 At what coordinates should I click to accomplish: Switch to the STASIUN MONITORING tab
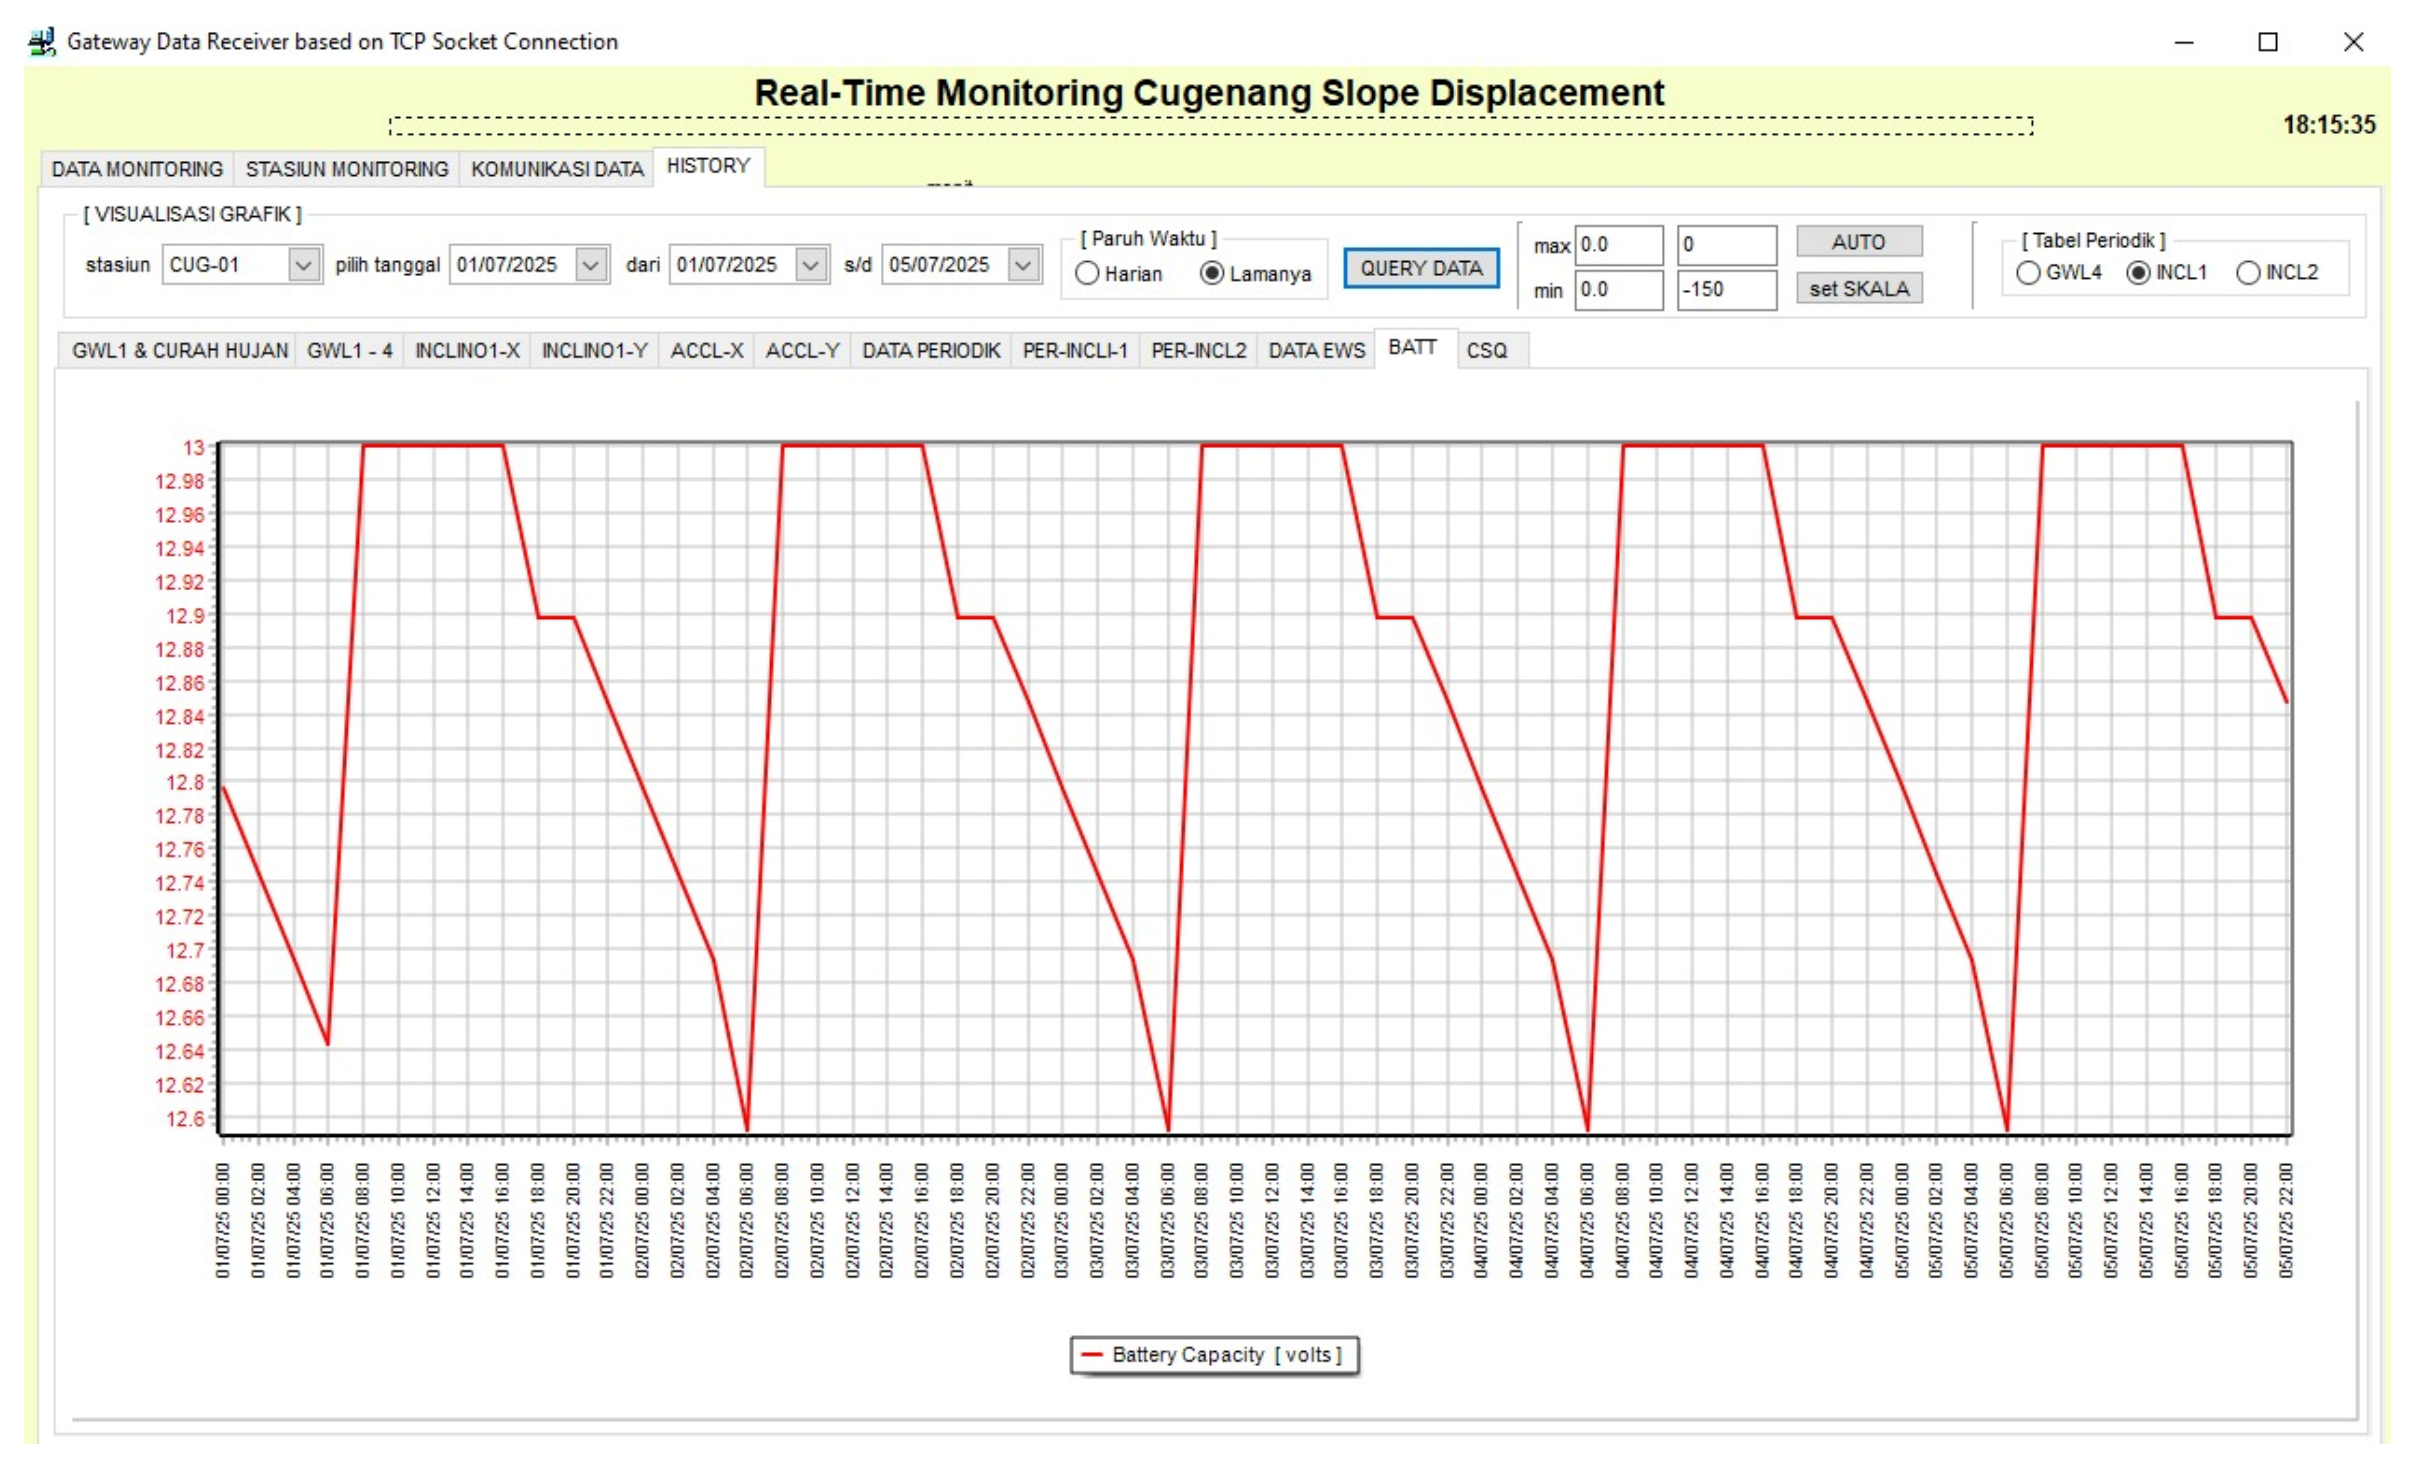pyautogui.click(x=347, y=169)
